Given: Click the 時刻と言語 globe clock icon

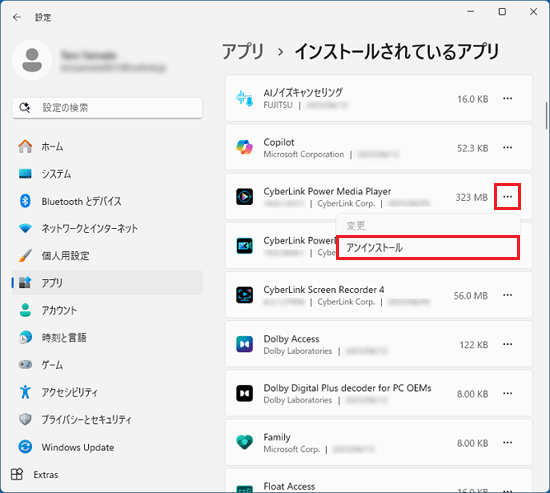Looking at the screenshot, I should pyautogui.click(x=25, y=338).
